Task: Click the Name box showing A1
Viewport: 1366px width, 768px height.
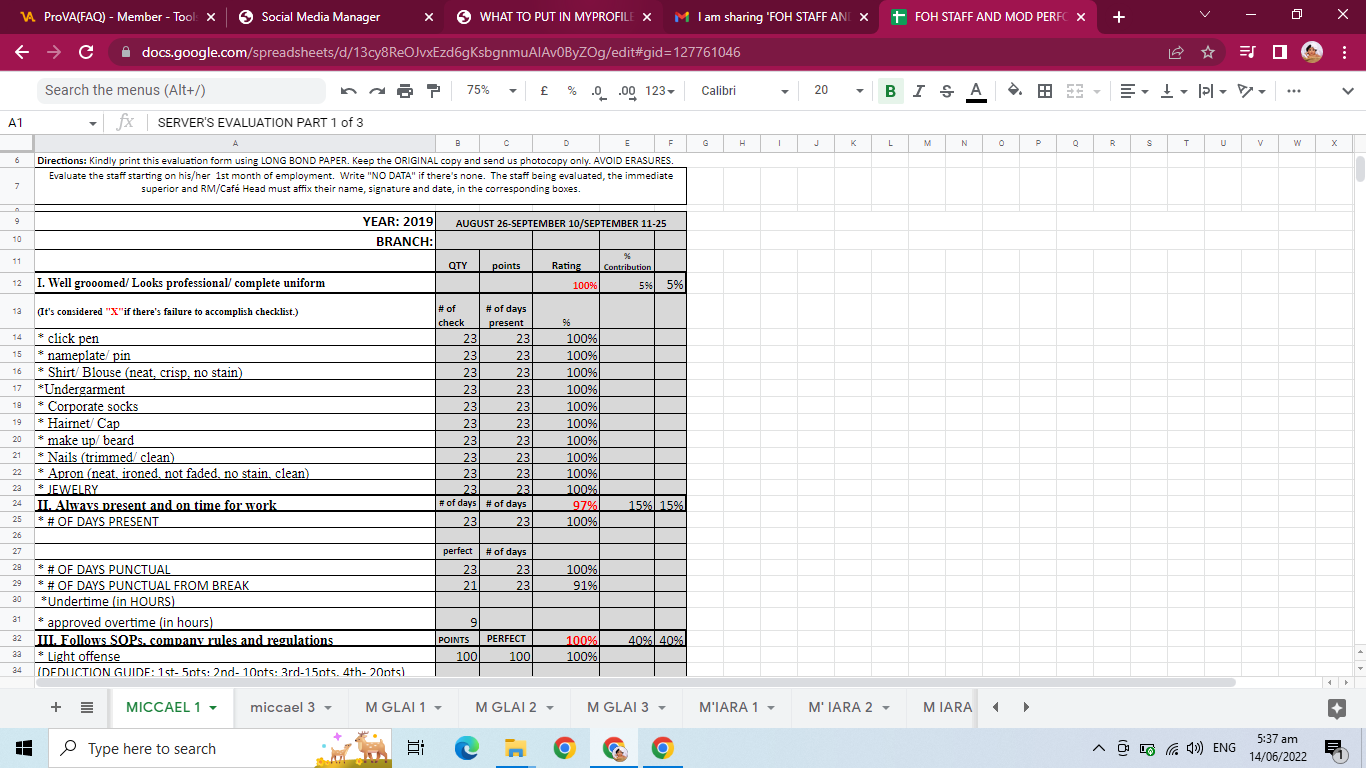Action: pyautogui.click(x=52, y=123)
